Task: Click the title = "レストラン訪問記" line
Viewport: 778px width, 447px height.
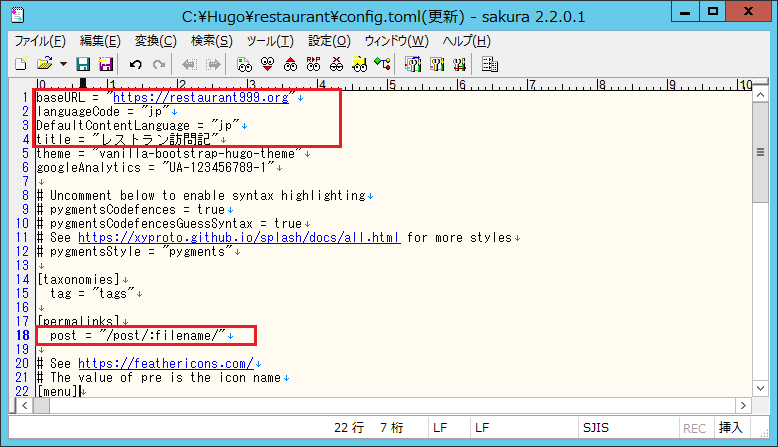Action: (x=128, y=139)
